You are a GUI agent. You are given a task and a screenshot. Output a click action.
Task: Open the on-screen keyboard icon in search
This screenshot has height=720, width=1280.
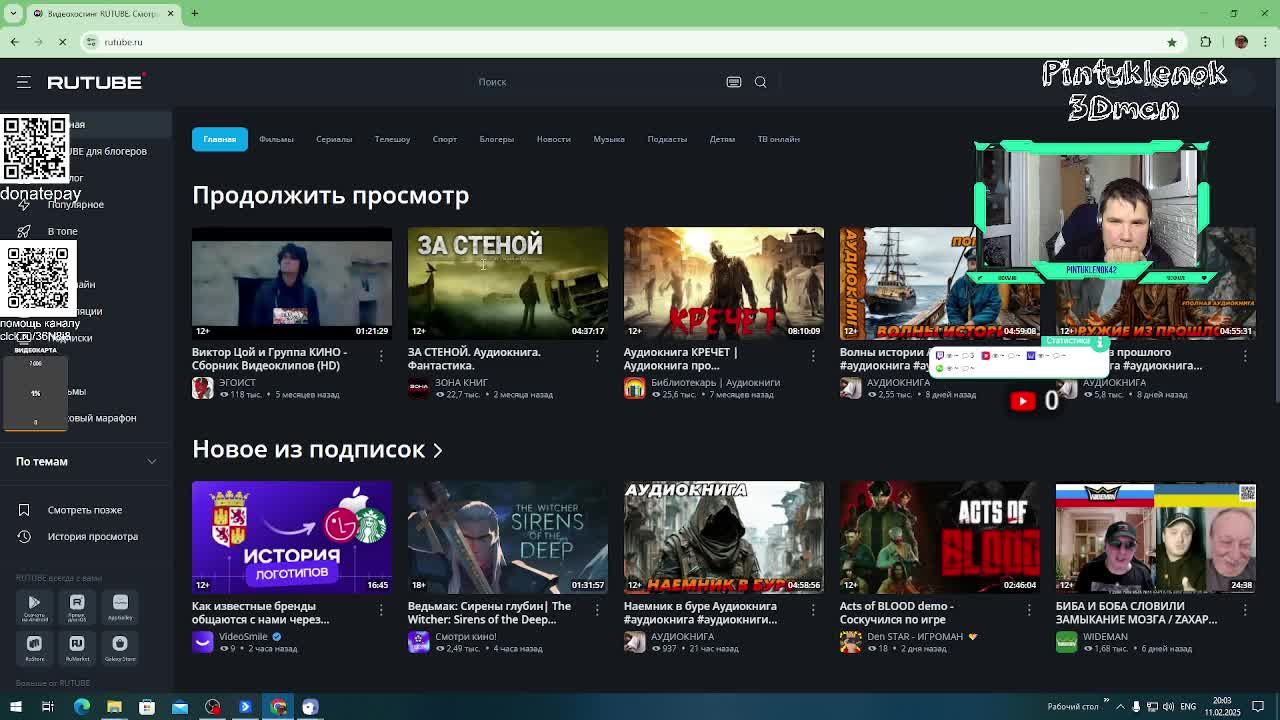[734, 82]
